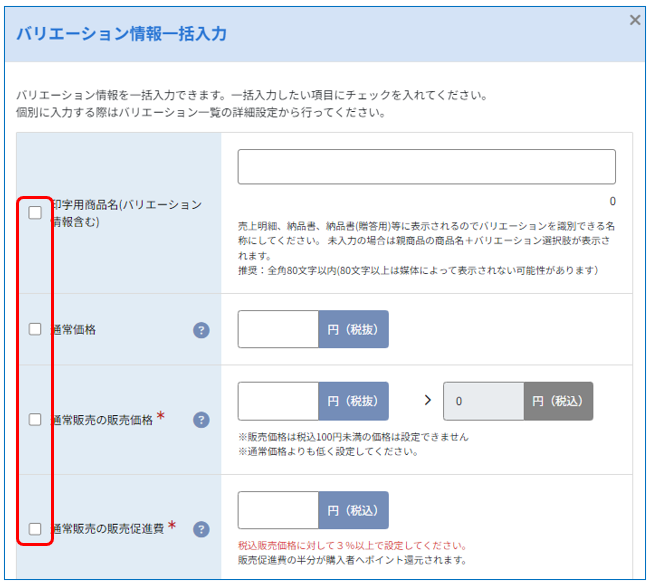Click the 印字用商品名(バリエーション情報含む) label text
The height and width of the screenshot is (582, 649).
tap(126, 213)
